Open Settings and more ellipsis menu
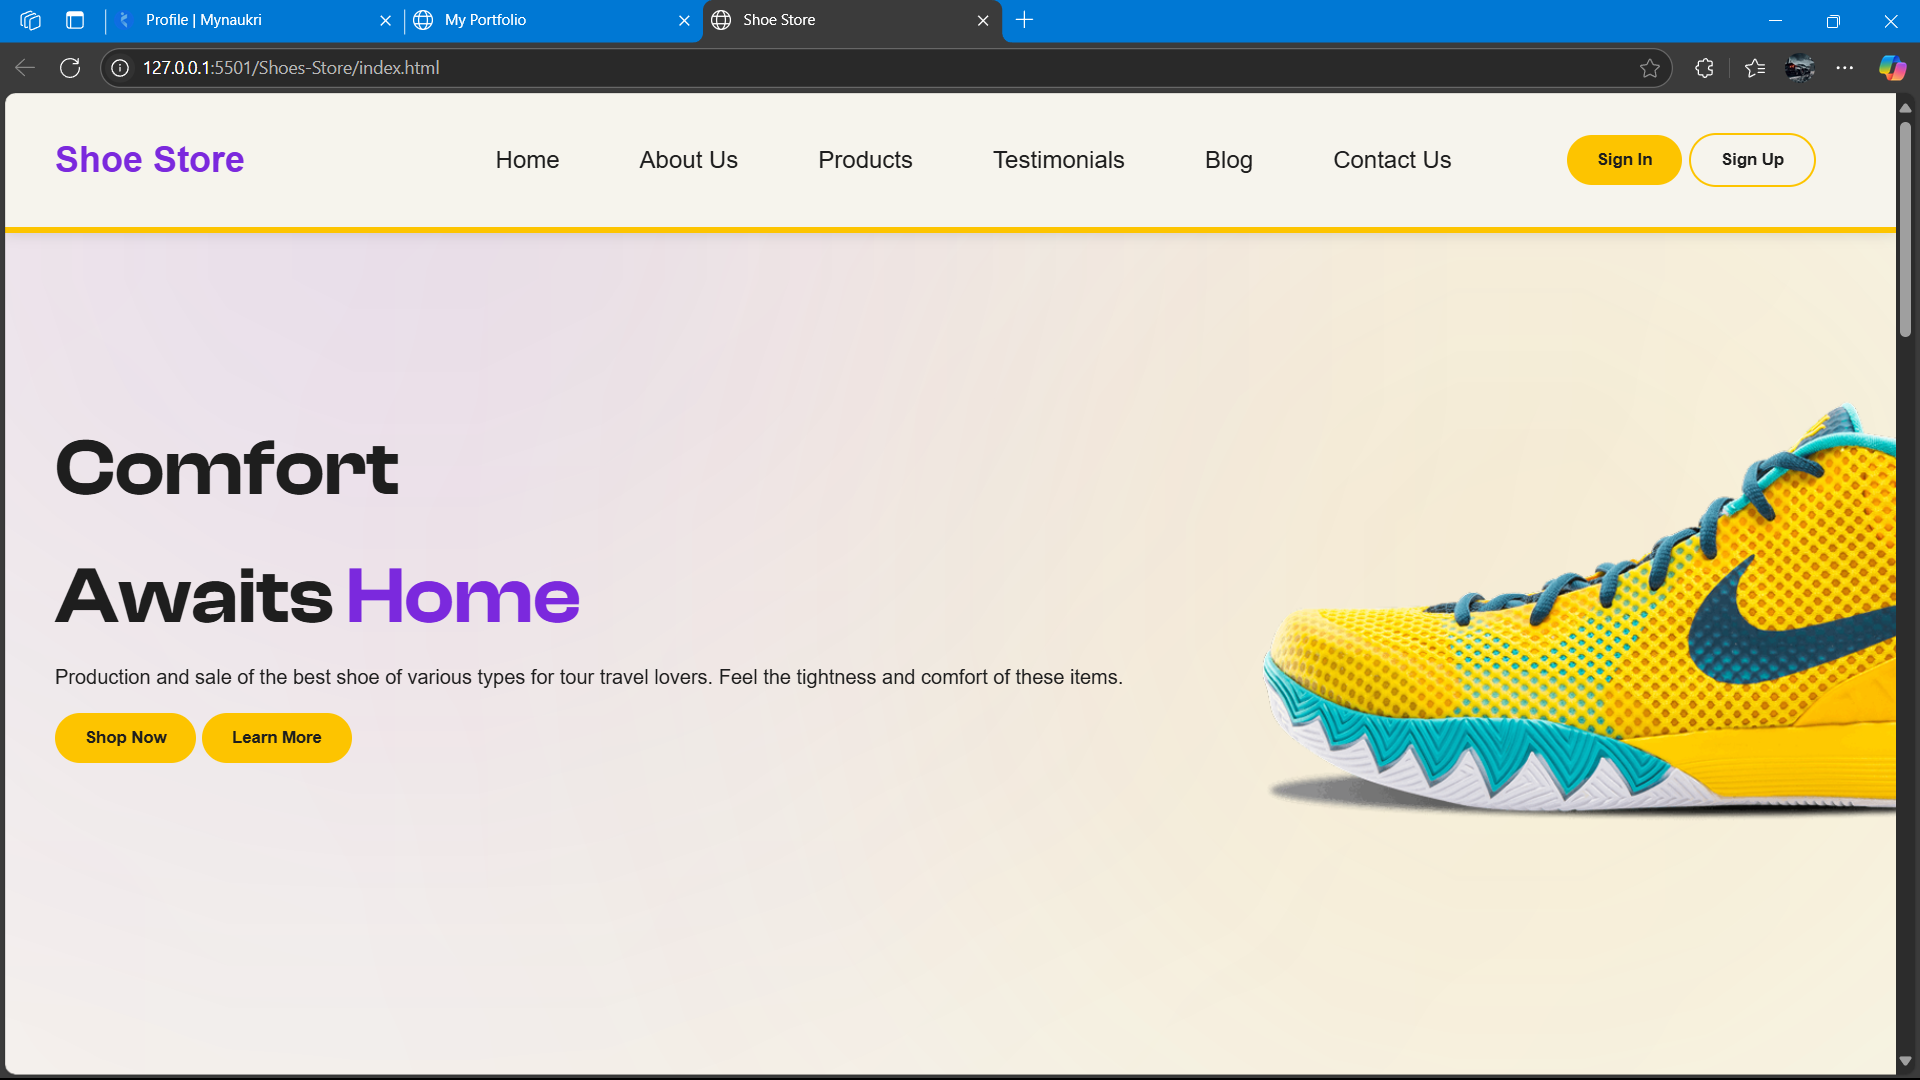Screen dimensions: 1920x1080 [x=1845, y=68]
